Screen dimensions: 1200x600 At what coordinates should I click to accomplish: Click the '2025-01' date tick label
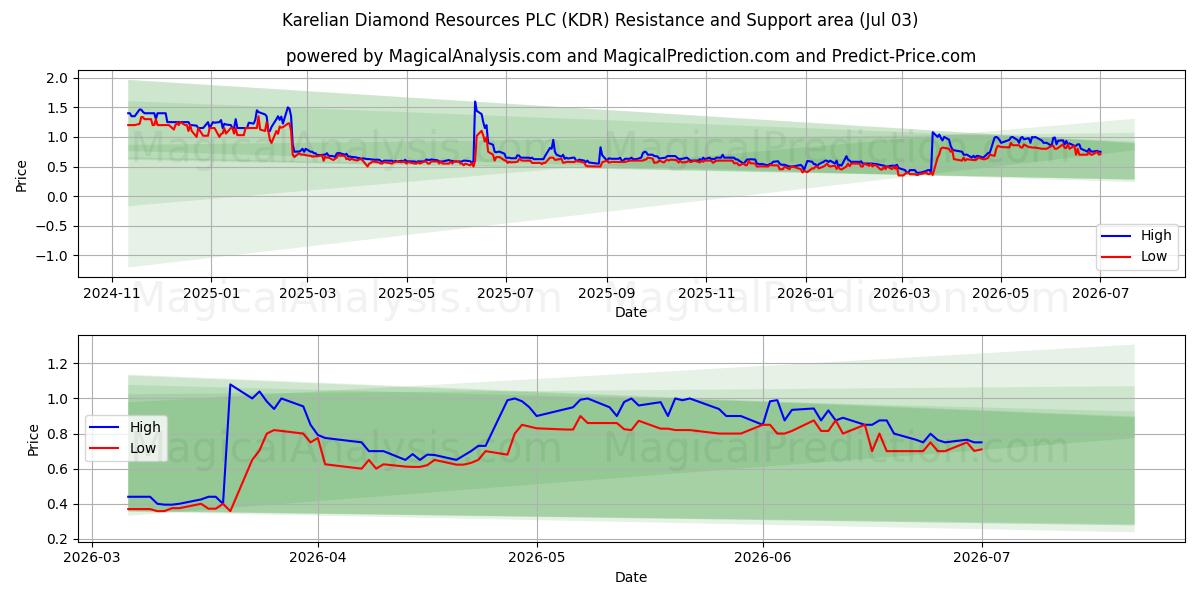211,293
